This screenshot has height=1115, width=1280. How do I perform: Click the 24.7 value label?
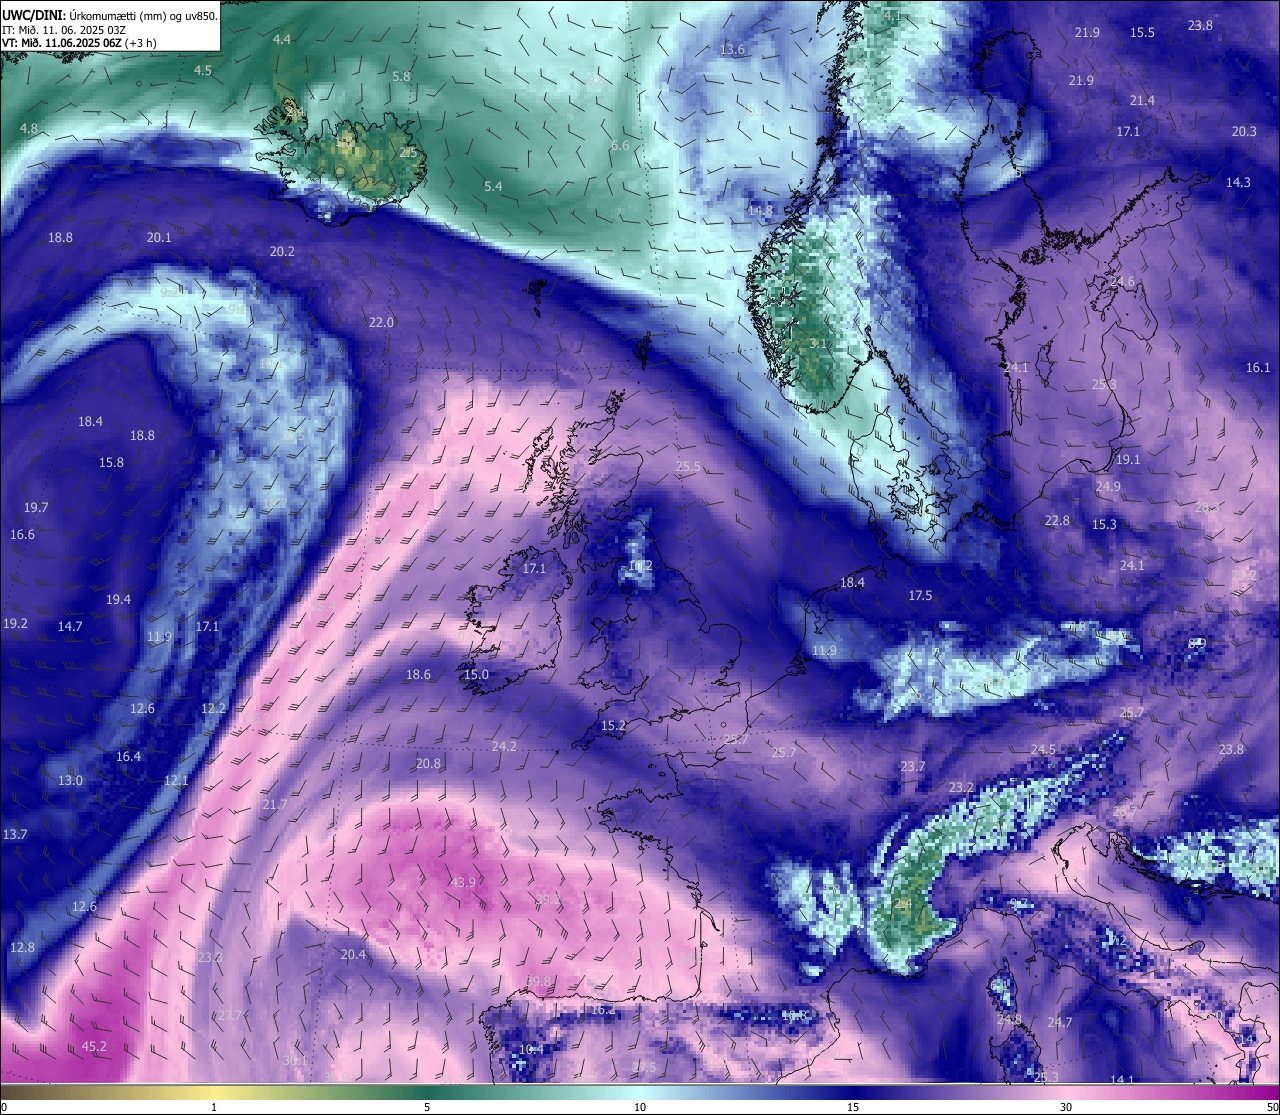(1059, 1022)
